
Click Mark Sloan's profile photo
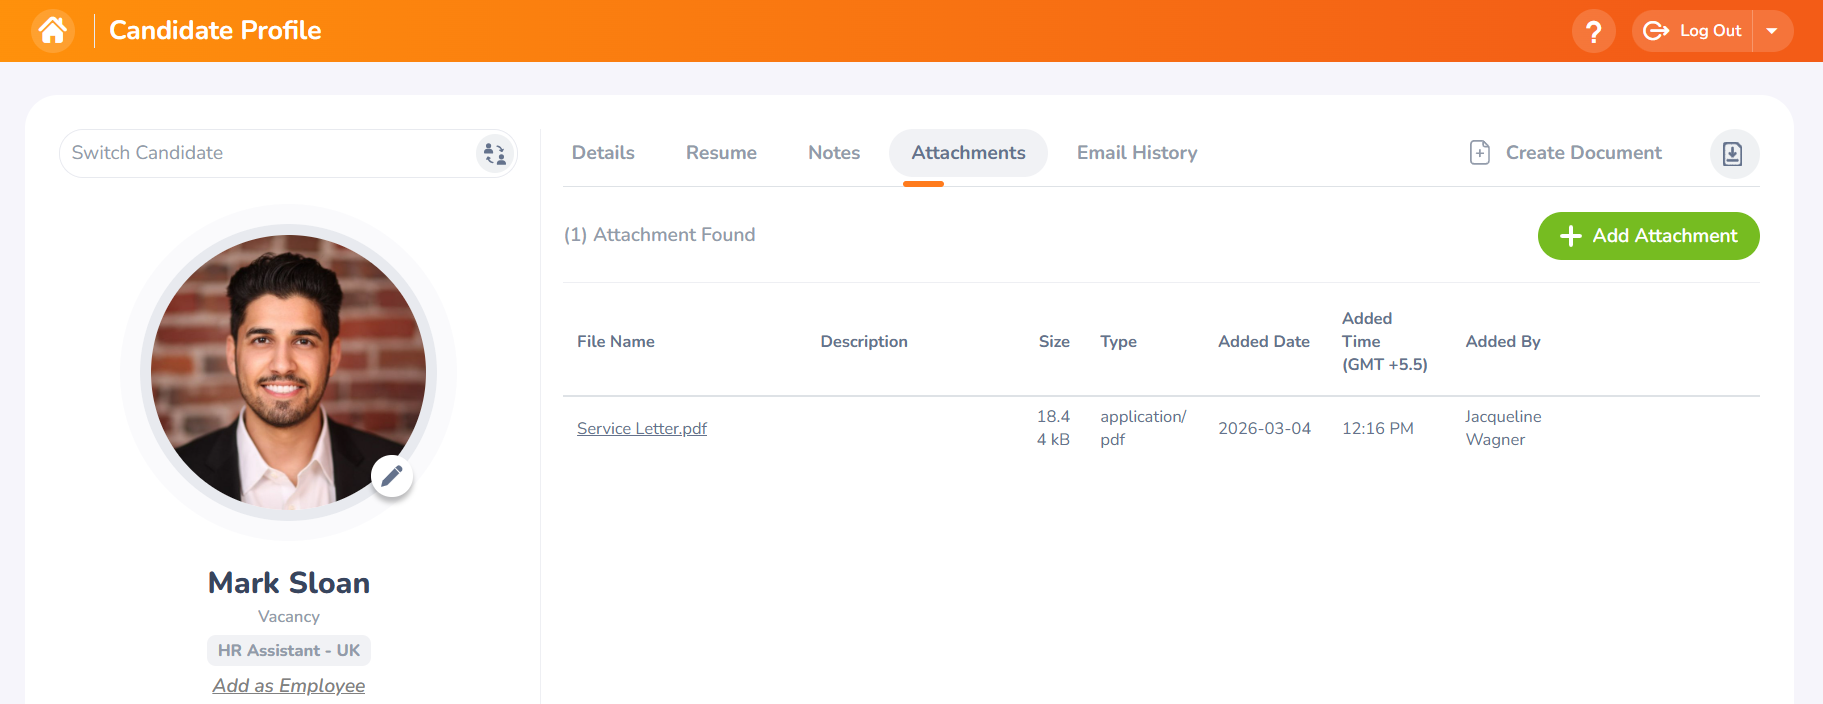288,371
